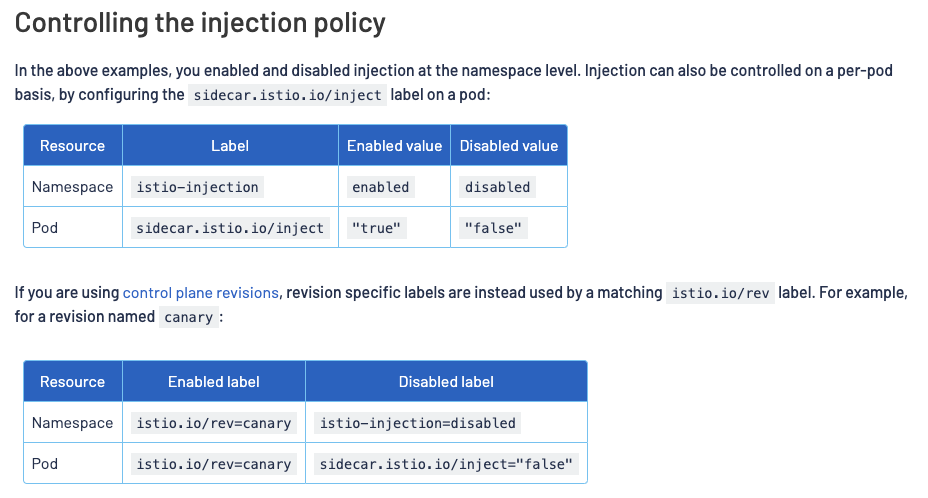Image resolution: width=928 pixels, height=498 pixels.
Task: Select the istio-injection label cell
Action: pos(197,187)
